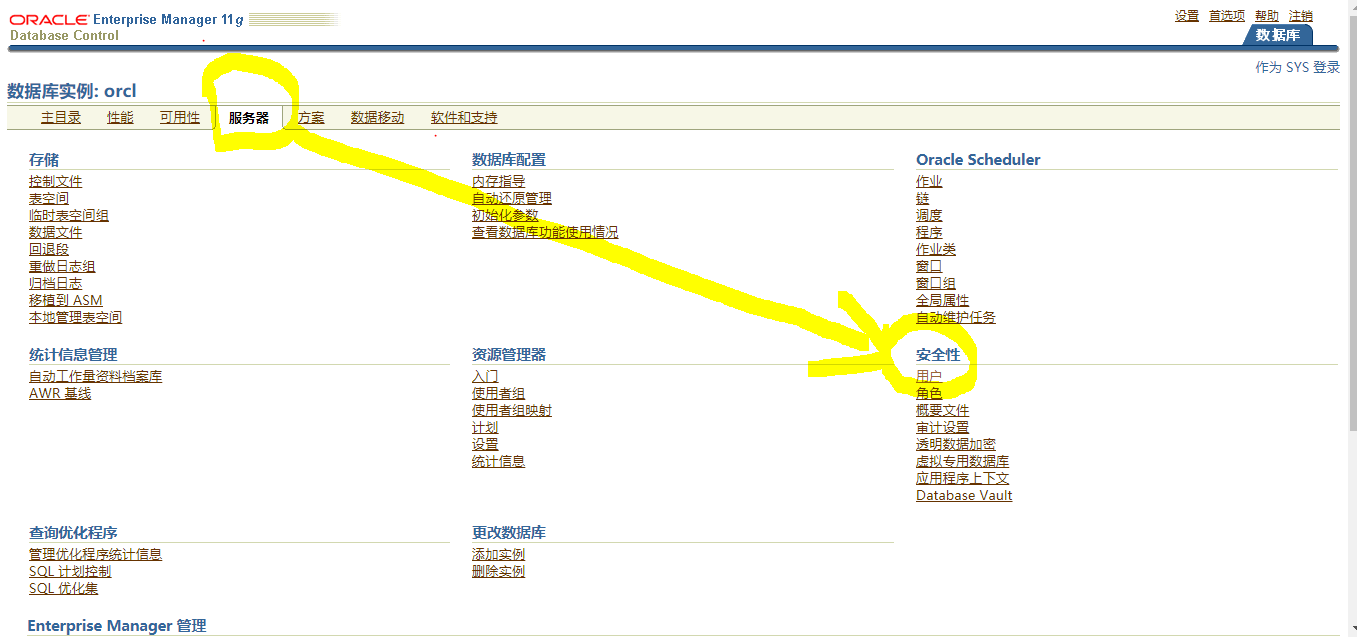Image resolution: width=1357 pixels, height=637 pixels.
Task: Click the 设置 link under 资源管理器
Action: [485, 444]
